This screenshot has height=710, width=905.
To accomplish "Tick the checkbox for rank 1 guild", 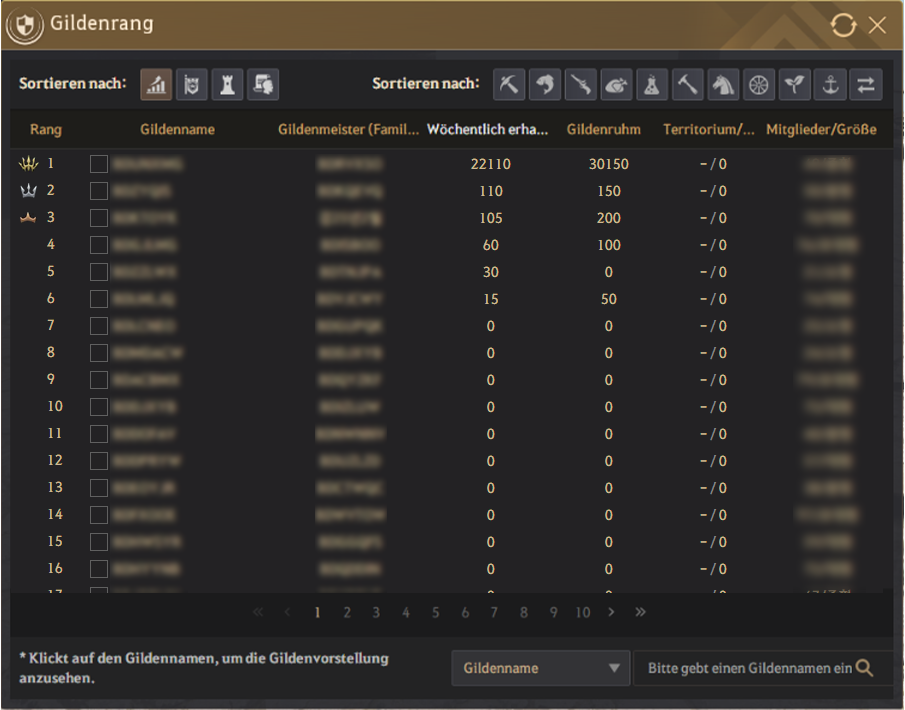I will 99,164.
